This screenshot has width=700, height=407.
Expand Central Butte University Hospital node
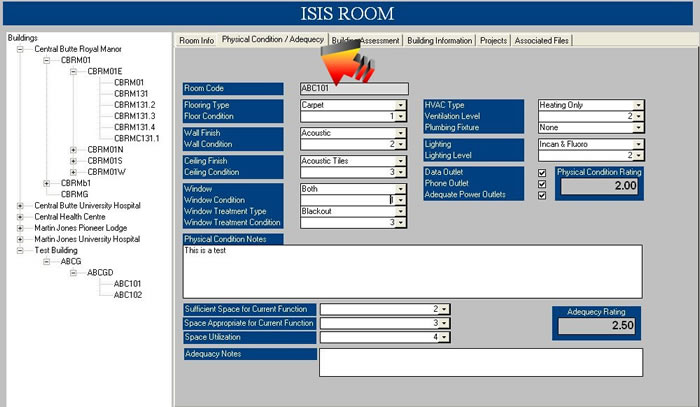20,206
